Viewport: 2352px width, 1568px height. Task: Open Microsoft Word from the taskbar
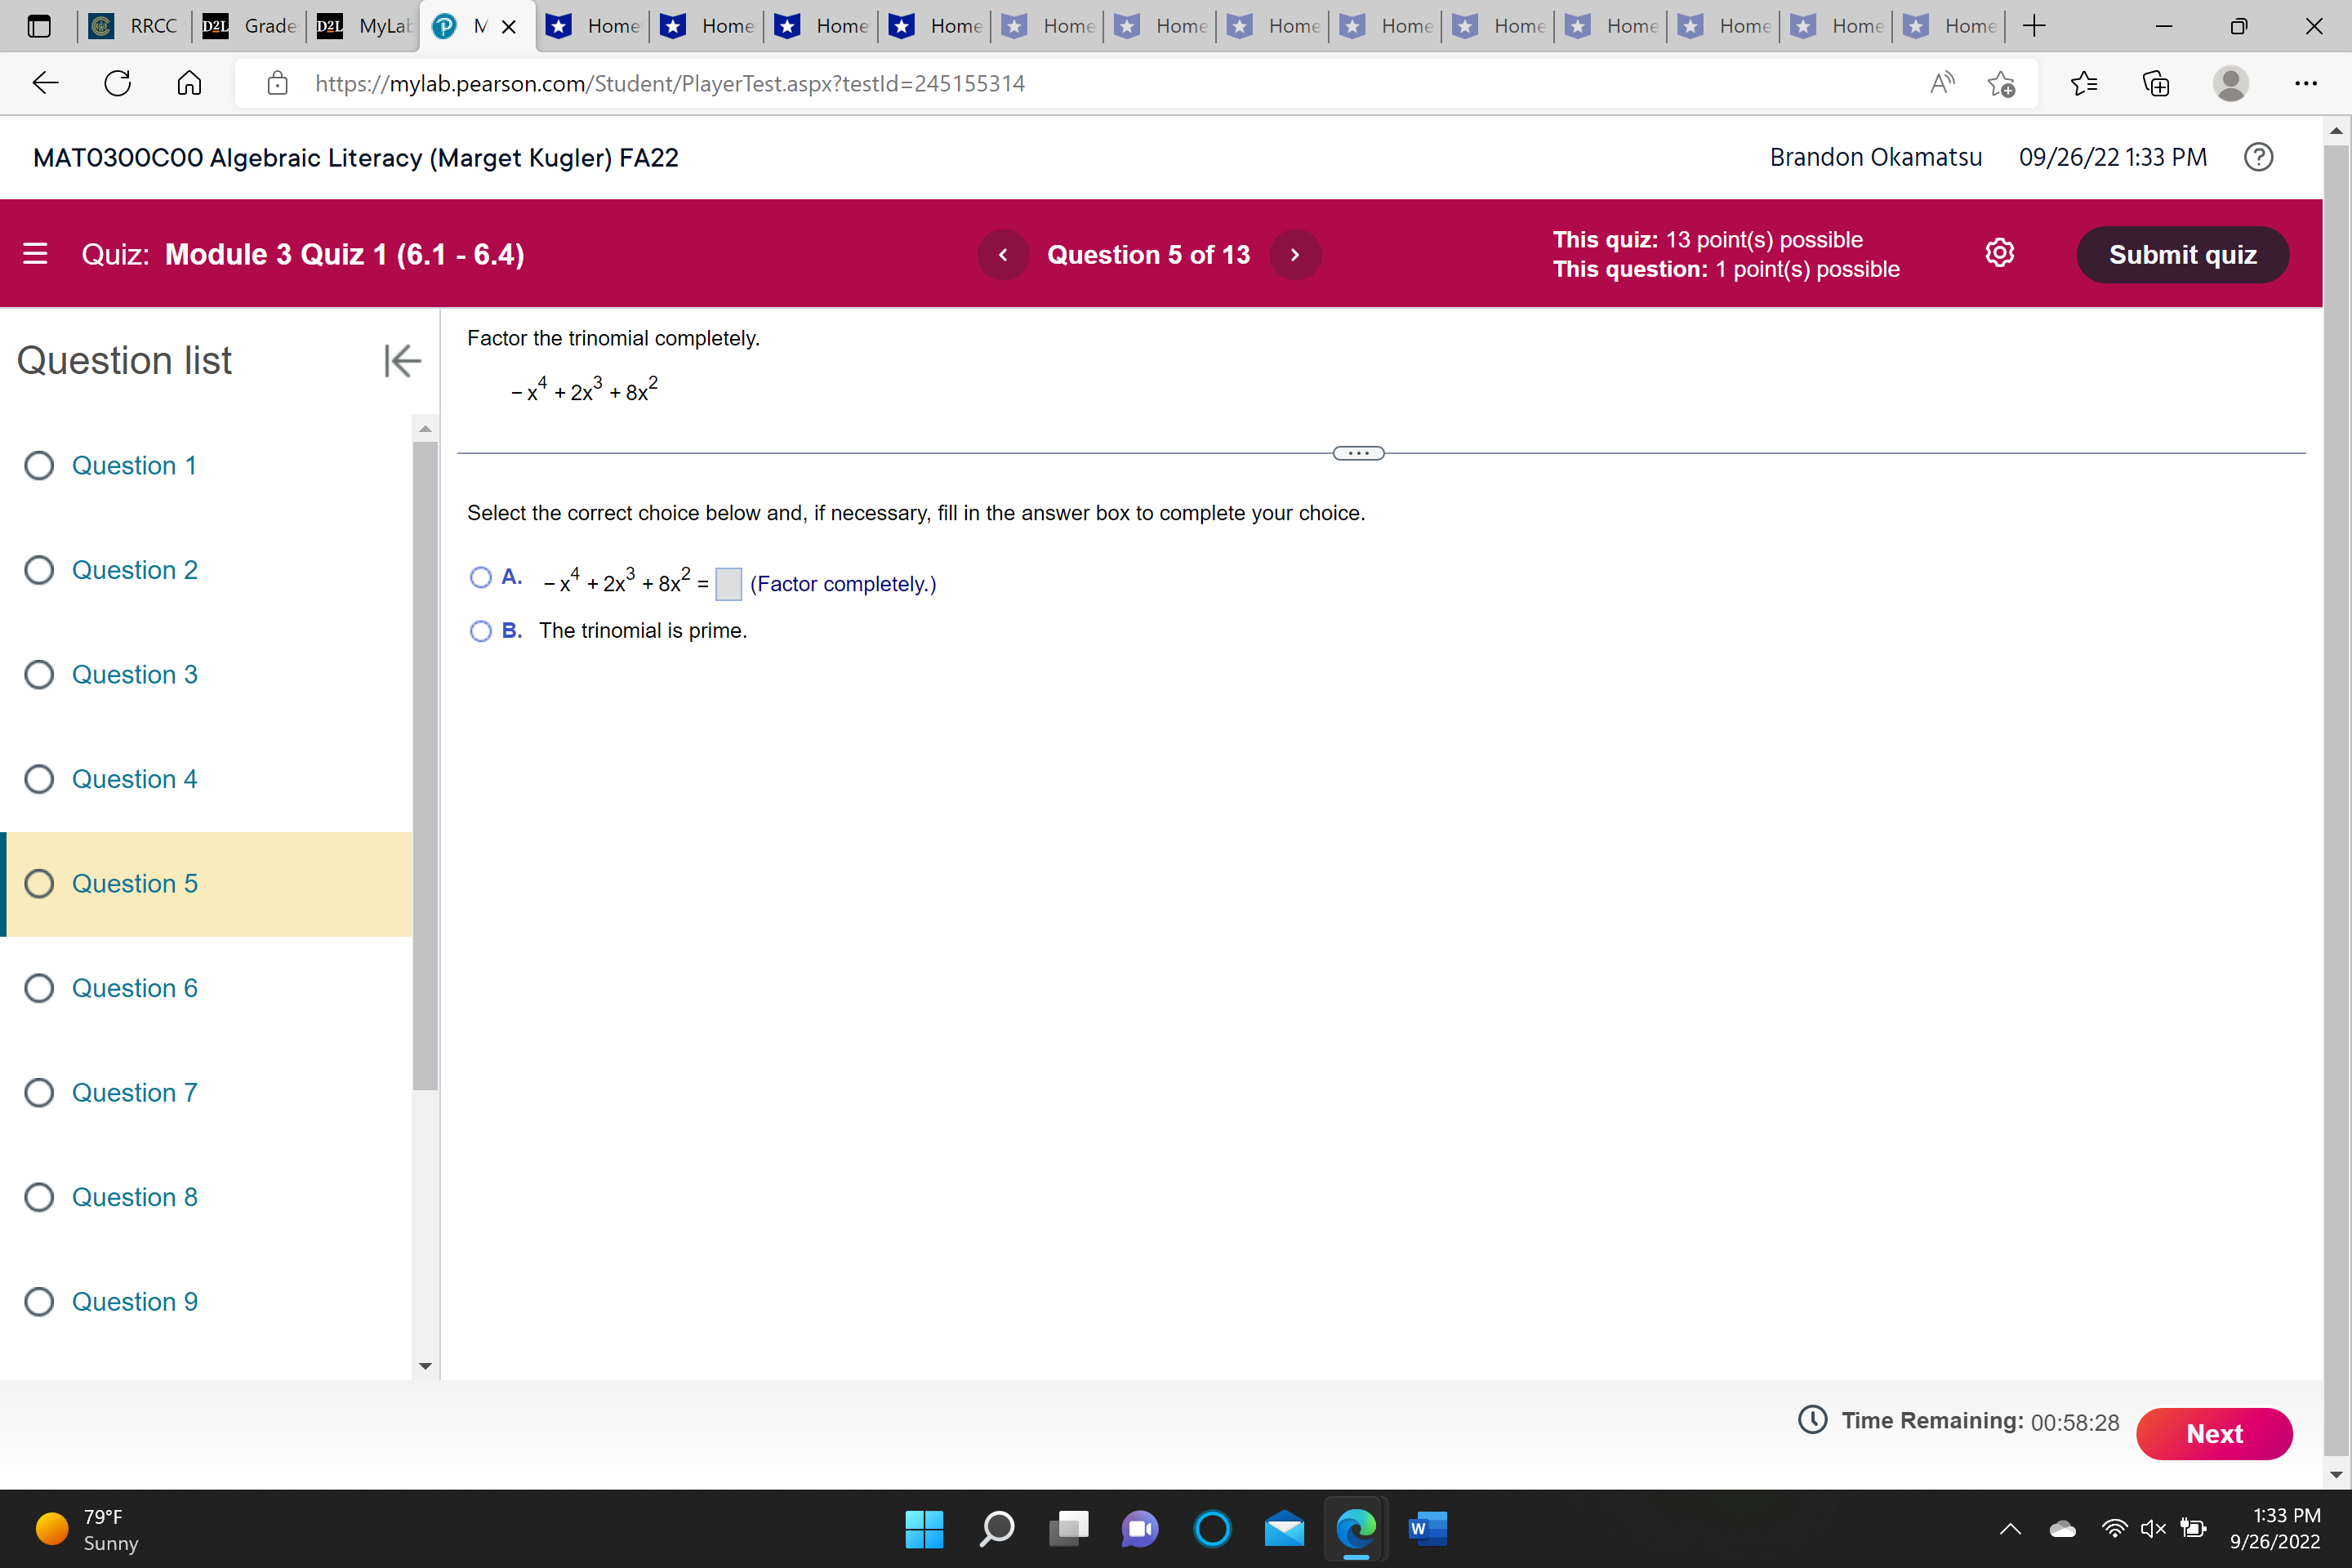pyautogui.click(x=1426, y=1528)
